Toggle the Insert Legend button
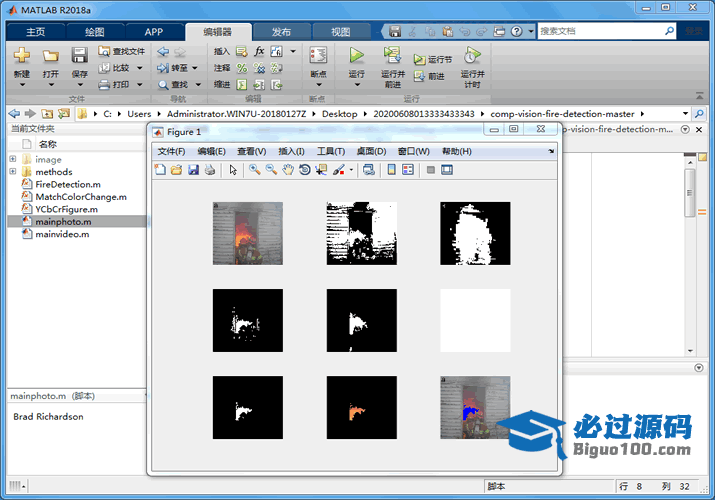Screen dimensions: 715x500 click(x=408, y=170)
